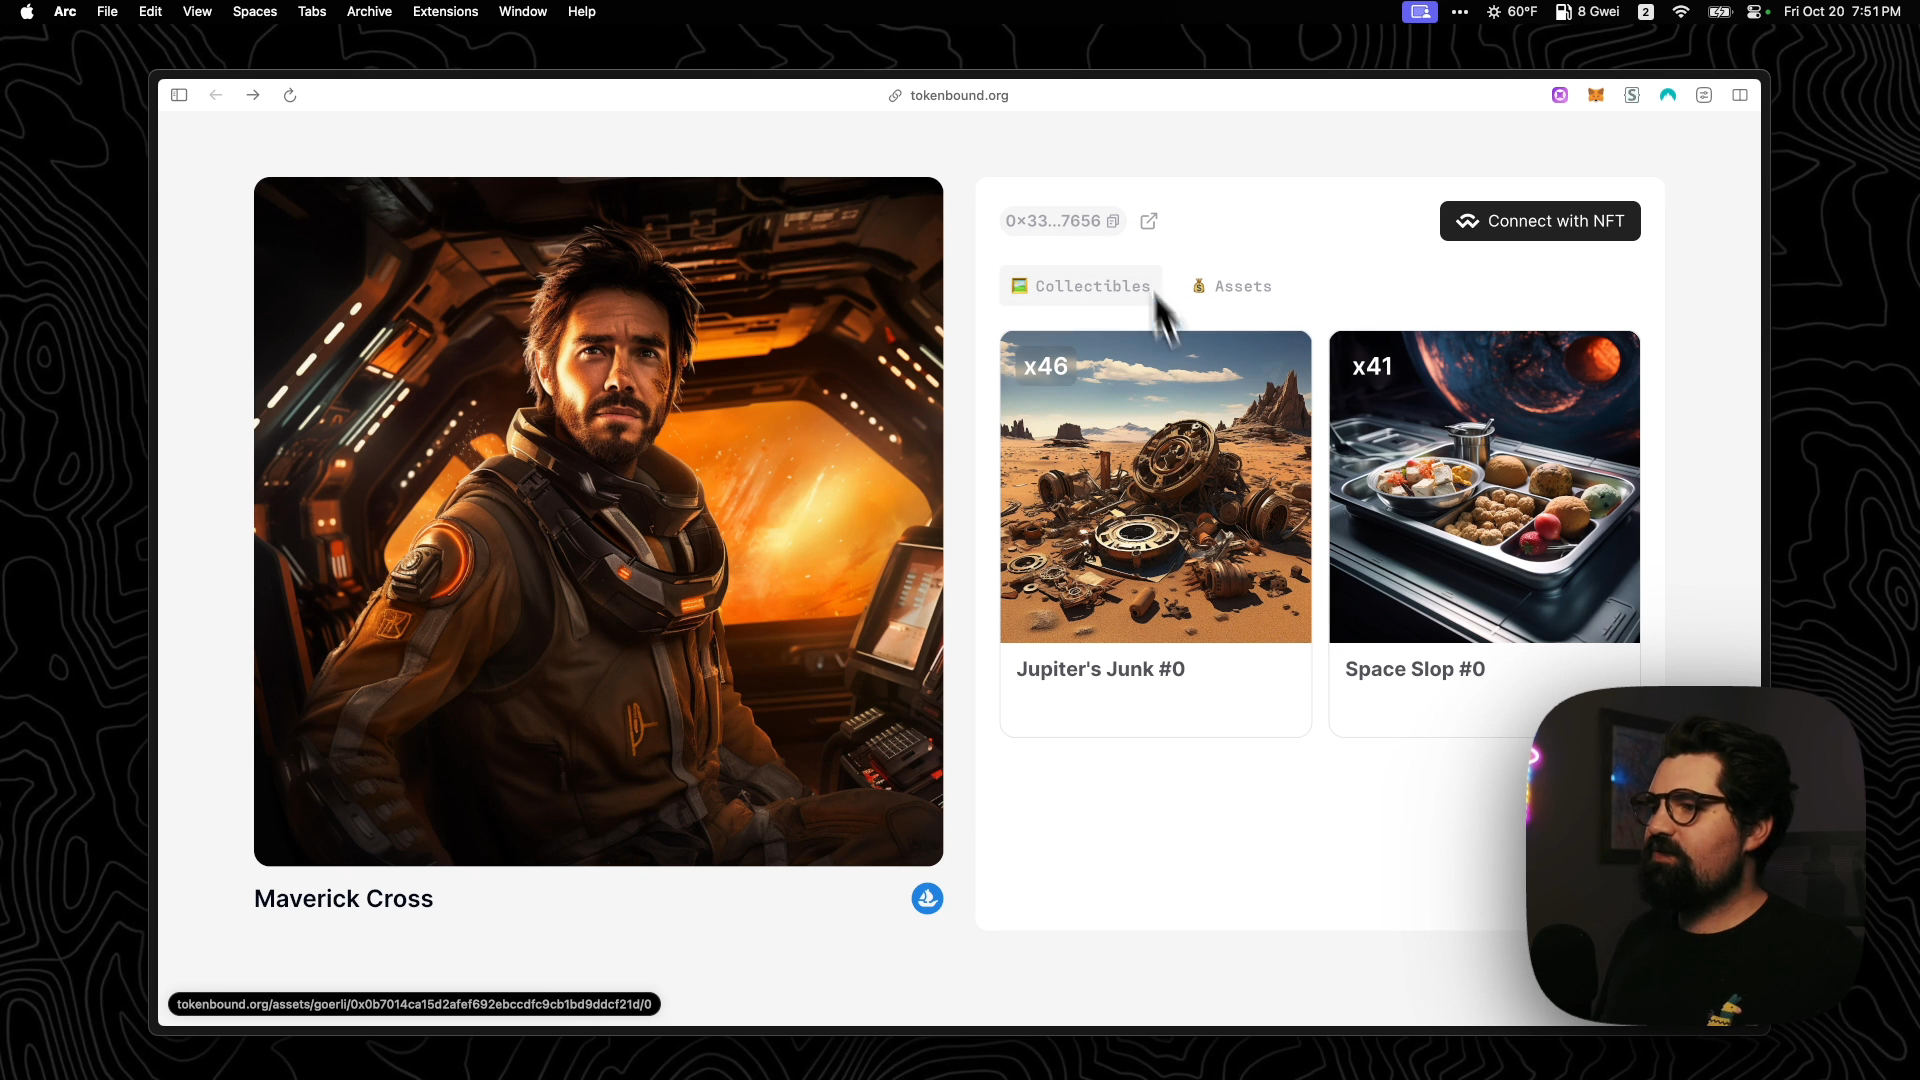
Task: Click the page reload button
Action: 290,95
